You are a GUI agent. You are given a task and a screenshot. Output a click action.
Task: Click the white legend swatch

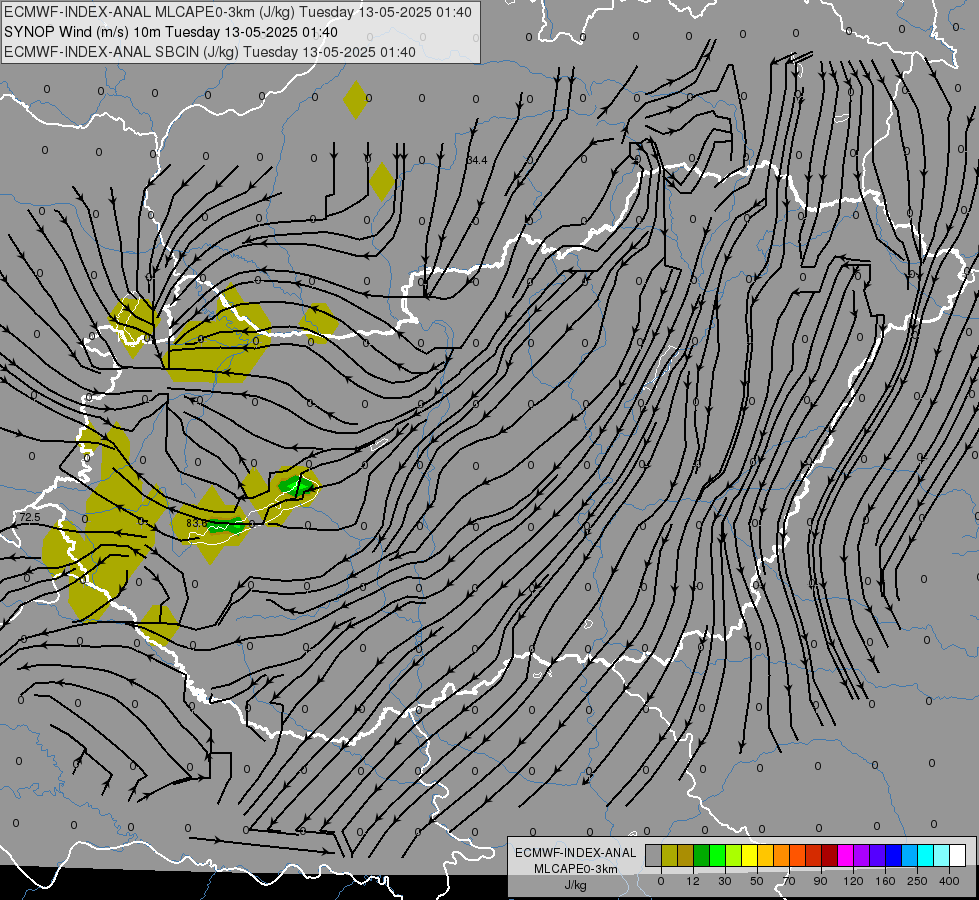[957, 855]
